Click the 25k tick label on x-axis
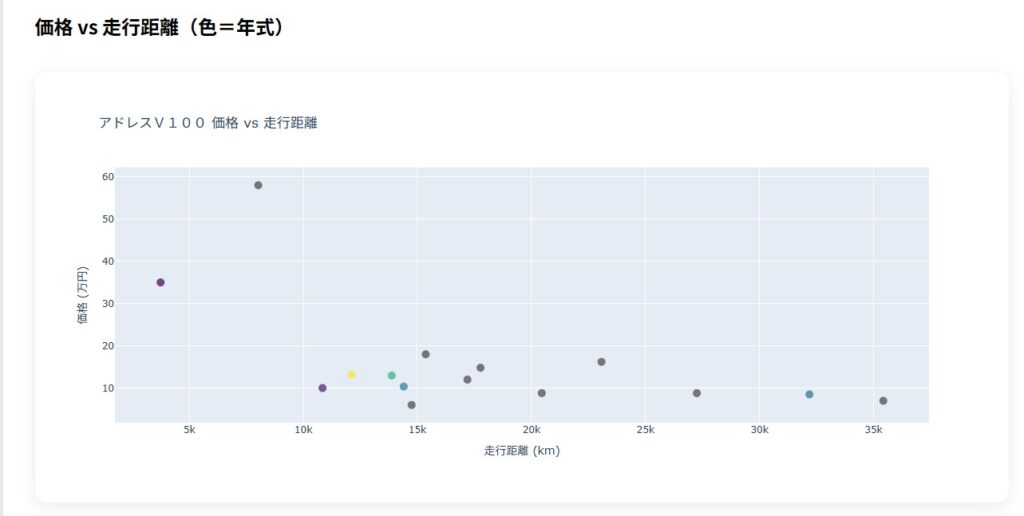The width and height of the screenshot is (1024, 516). tap(645, 430)
